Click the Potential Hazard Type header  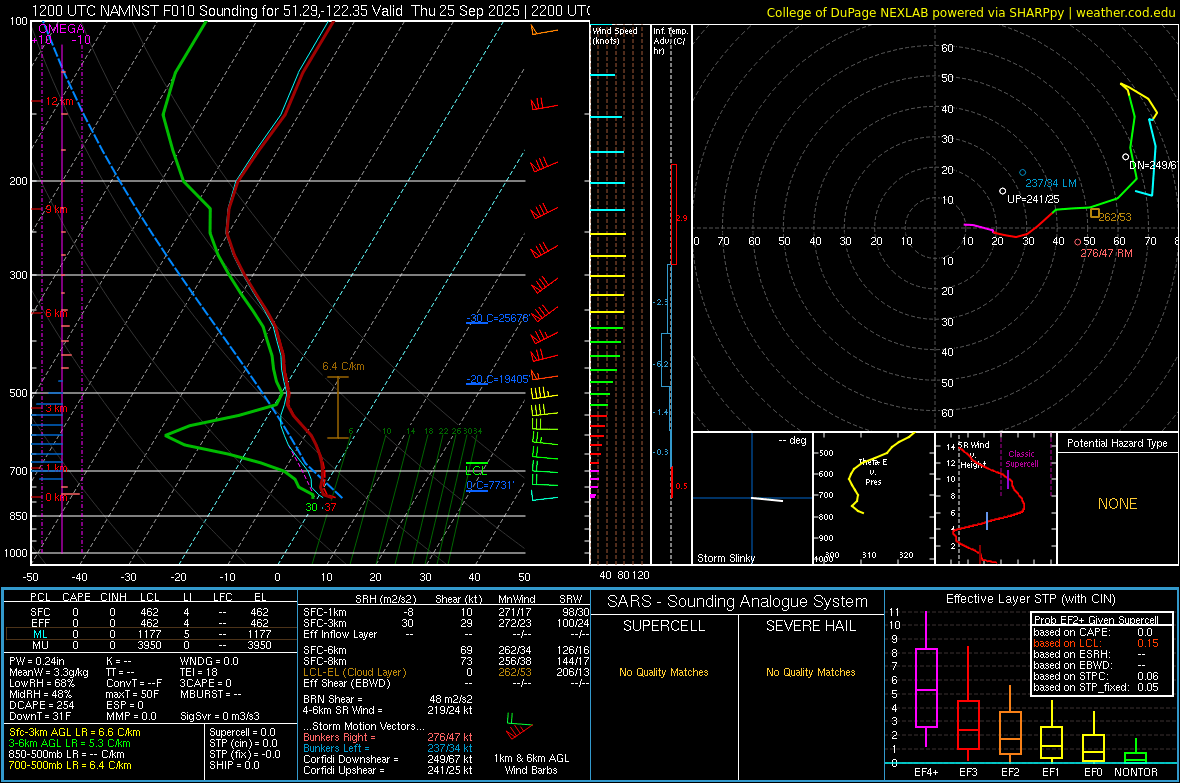tap(1118, 443)
